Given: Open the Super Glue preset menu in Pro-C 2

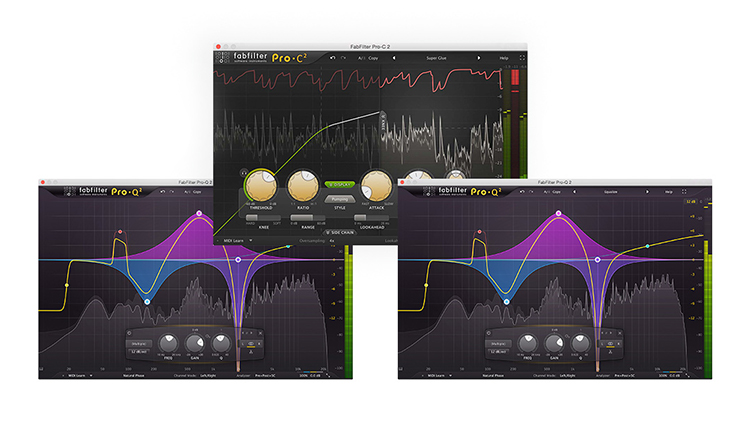Looking at the screenshot, I should pyautogui.click(x=436, y=58).
